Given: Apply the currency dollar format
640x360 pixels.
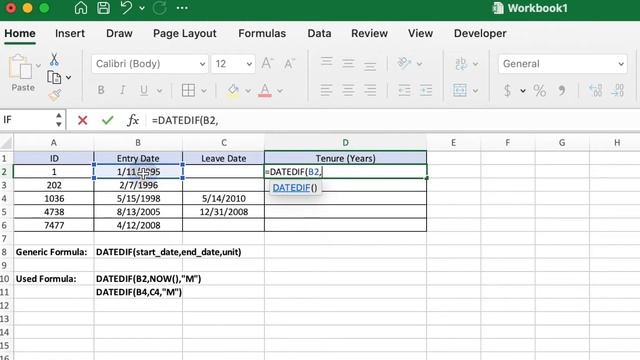Looking at the screenshot, I should pos(507,90).
